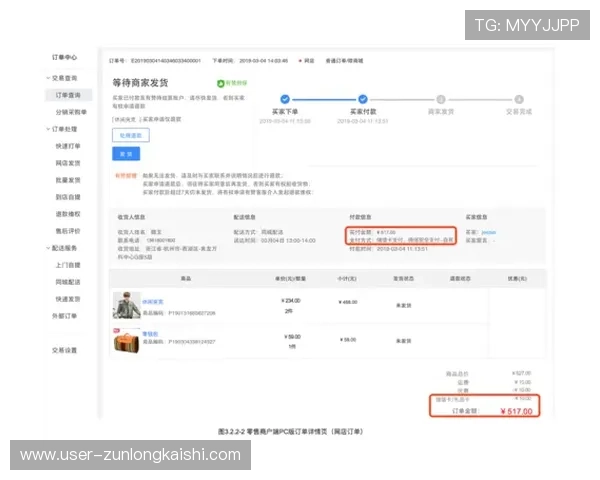This screenshot has height=480, width=600.
Task: Open 售后评价 in the sidebar
Action: [68, 231]
